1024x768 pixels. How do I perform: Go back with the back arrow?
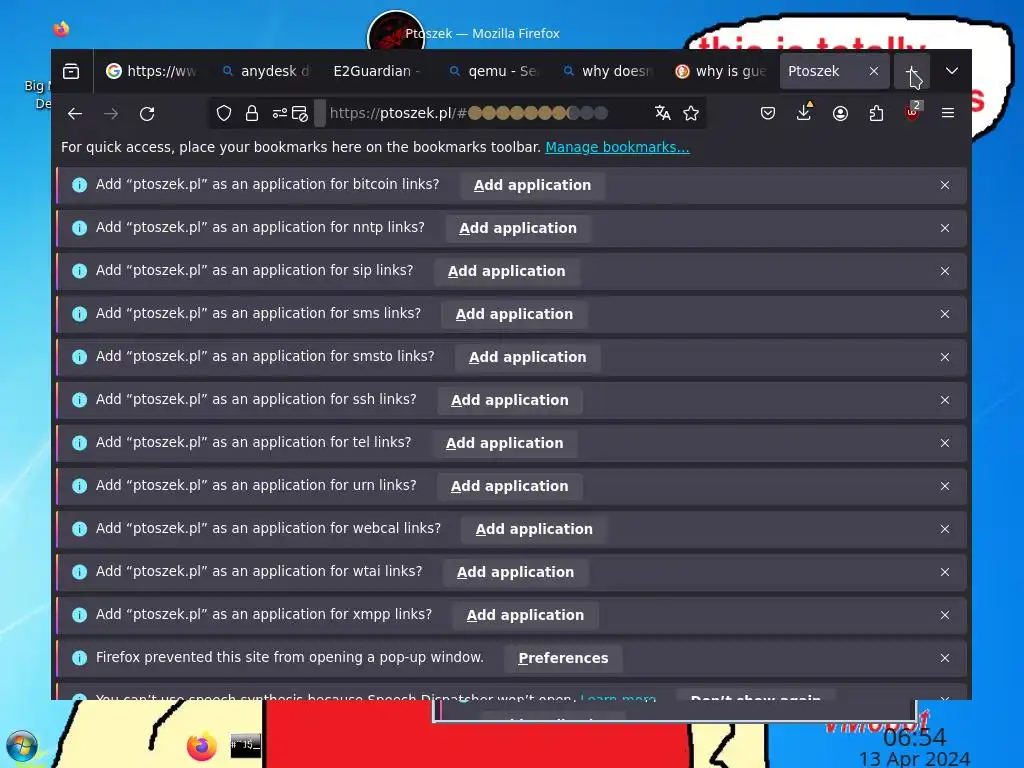coord(75,114)
